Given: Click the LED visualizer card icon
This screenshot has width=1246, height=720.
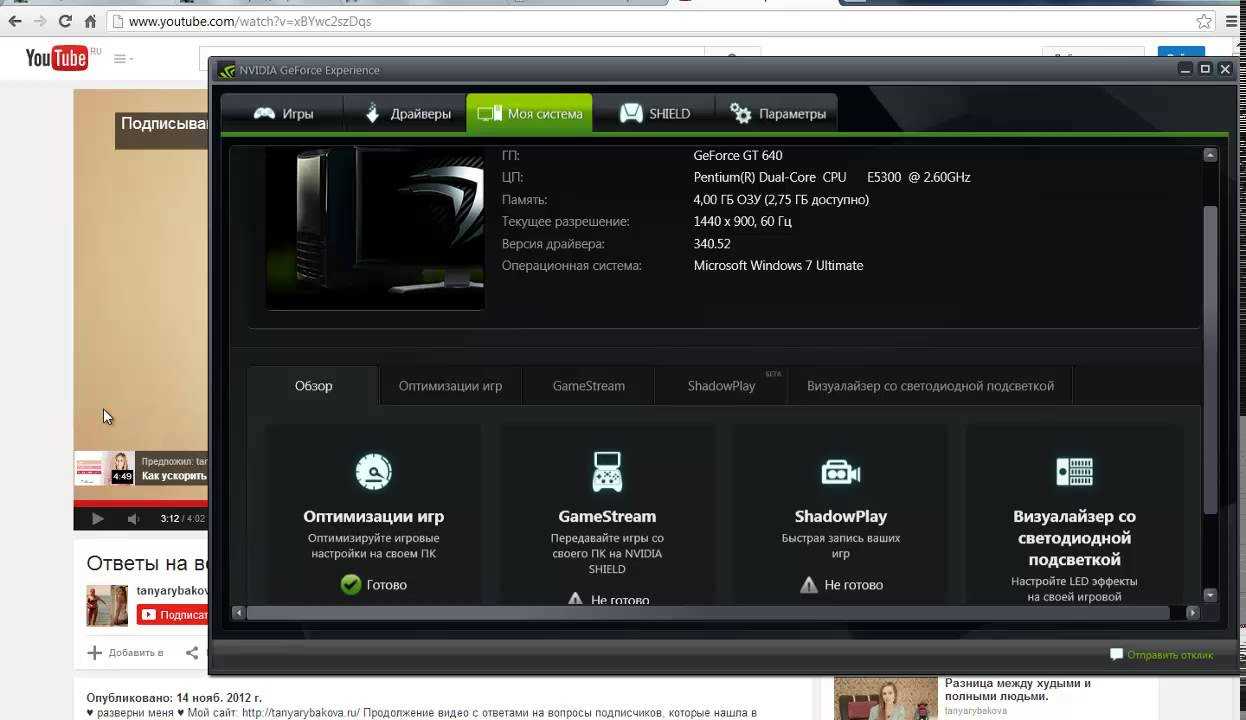Looking at the screenshot, I should pyautogui.click(x=1074, y=472).
